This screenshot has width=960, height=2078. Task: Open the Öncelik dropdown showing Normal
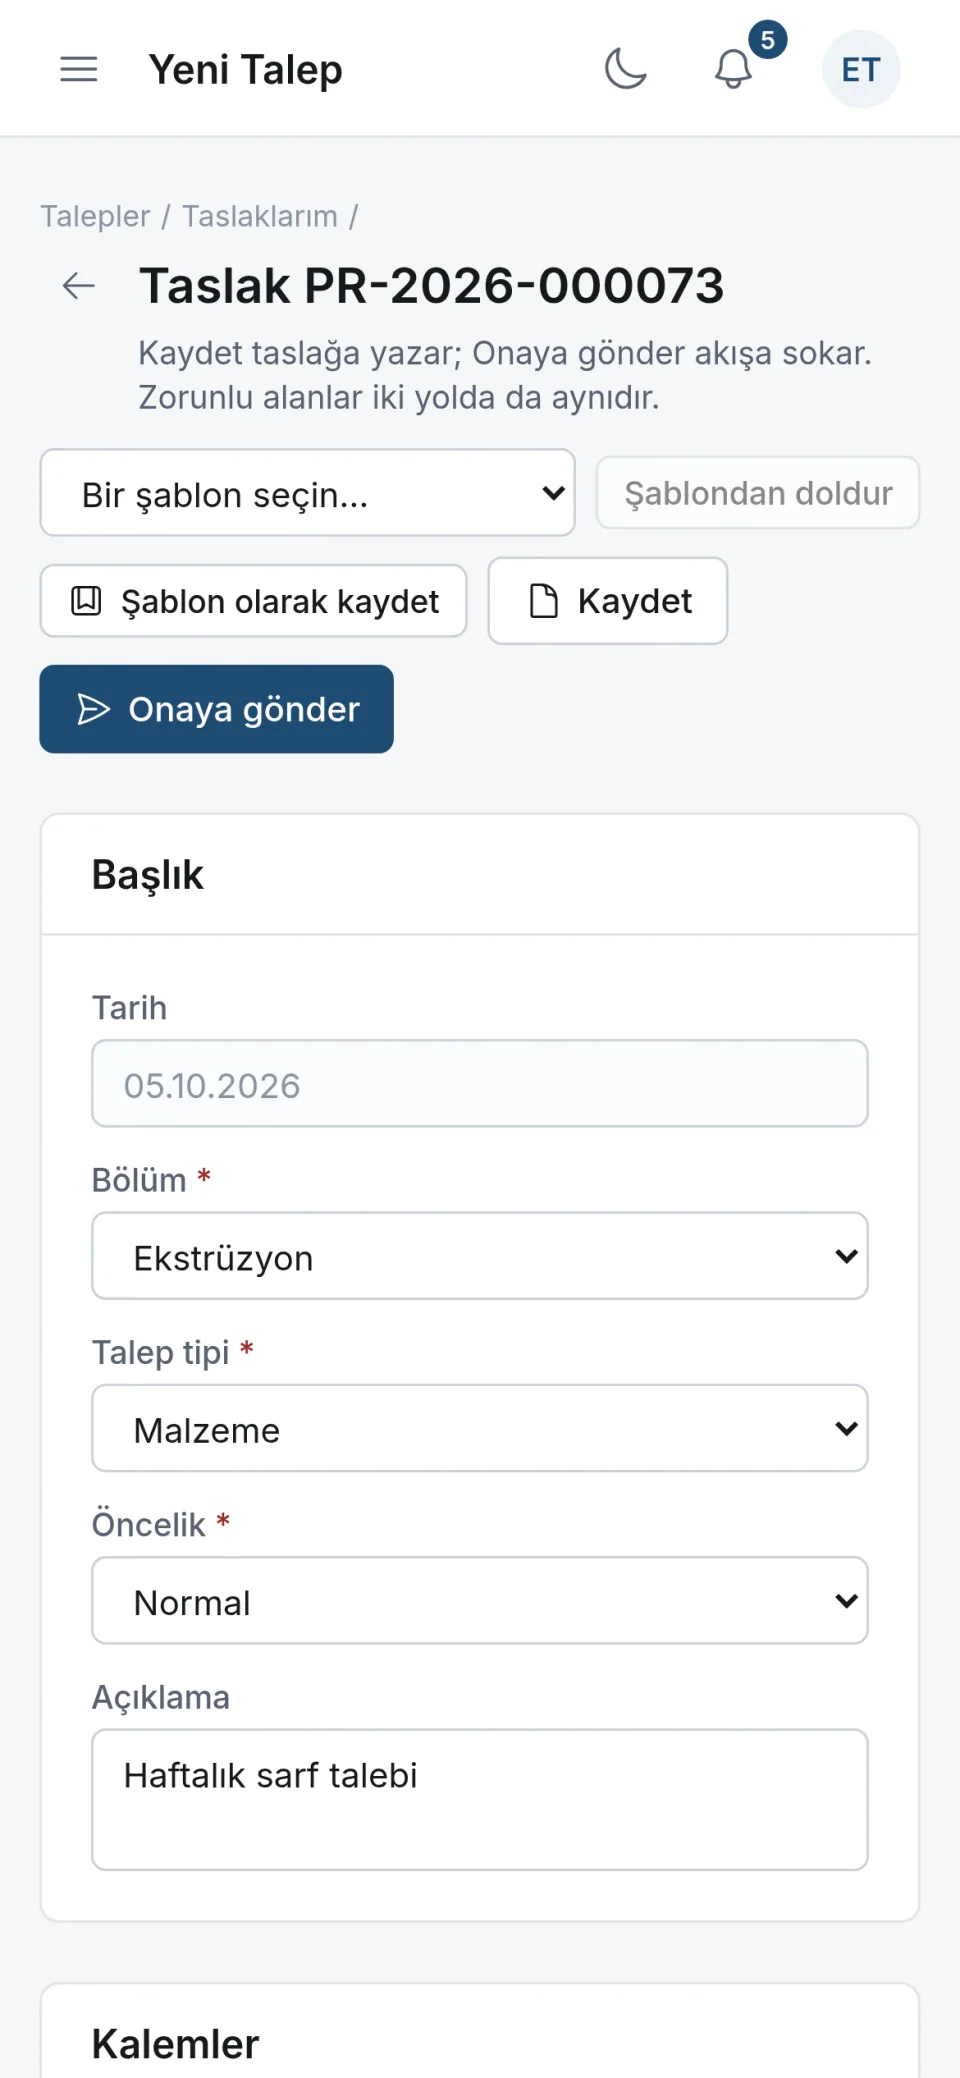[480, 1600]
